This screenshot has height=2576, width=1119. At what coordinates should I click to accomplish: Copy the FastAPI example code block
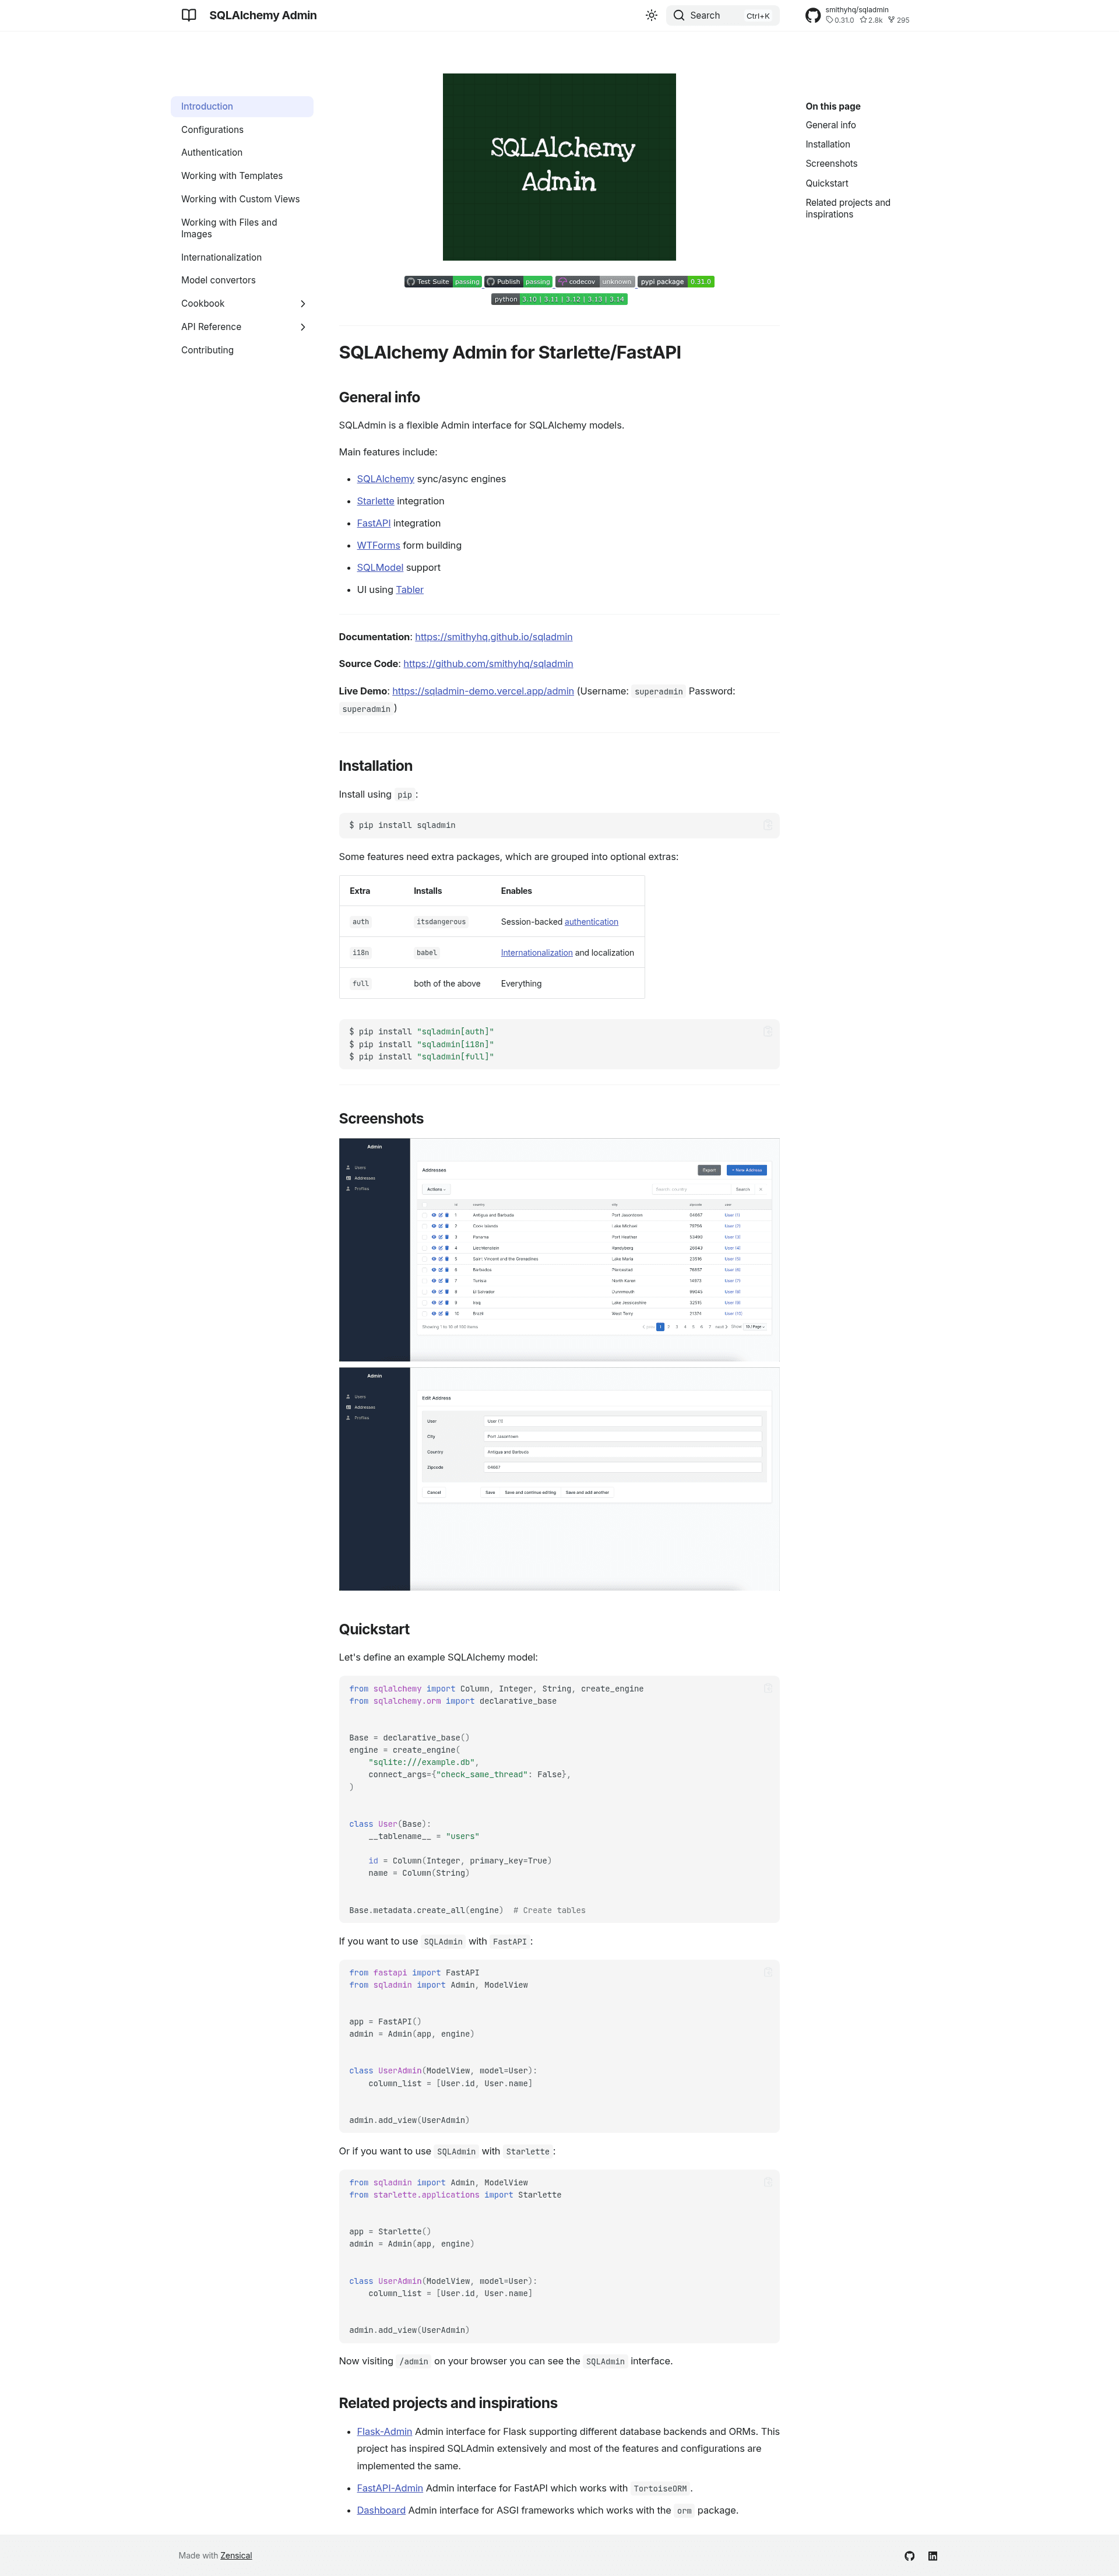pos(767,1972)
